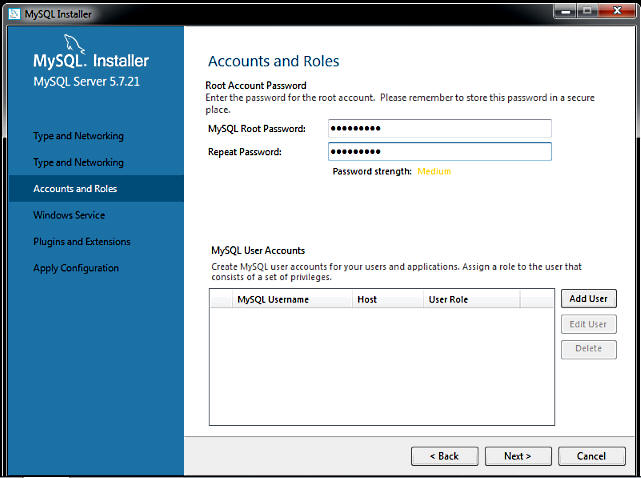Open the Accounts and Roles step
The height and width of the screenshot is (478, 641).
[x=96, y=189]
